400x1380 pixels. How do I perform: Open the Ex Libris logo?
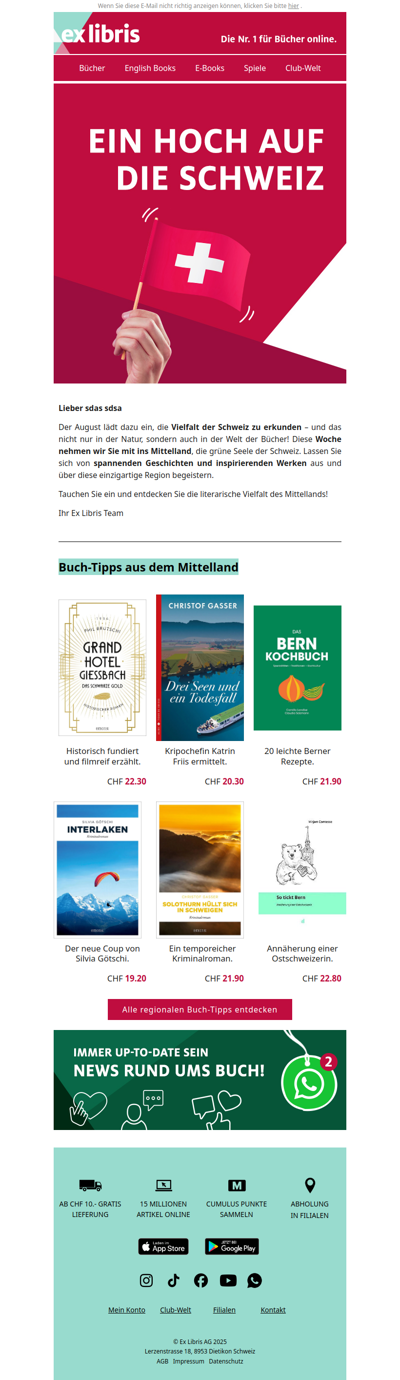tap(97, 35)
